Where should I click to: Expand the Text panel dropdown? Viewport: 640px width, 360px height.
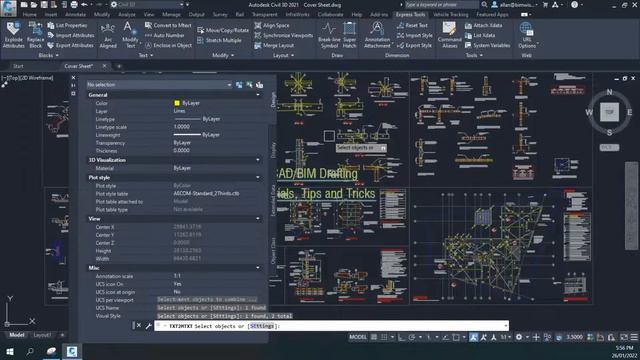click(145, 56)
